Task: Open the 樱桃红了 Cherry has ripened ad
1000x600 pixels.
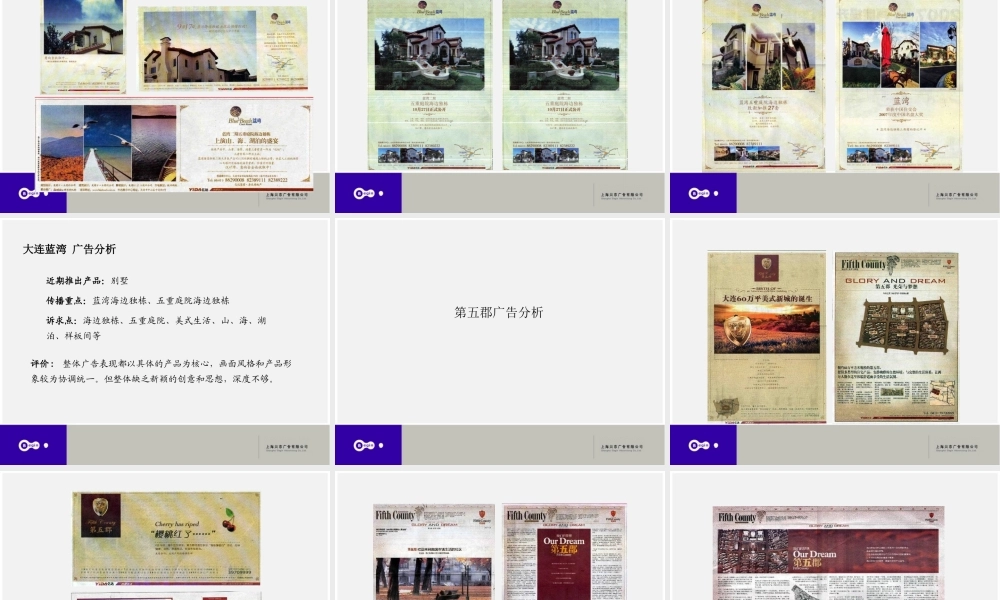Action: (x=166, y=537)
